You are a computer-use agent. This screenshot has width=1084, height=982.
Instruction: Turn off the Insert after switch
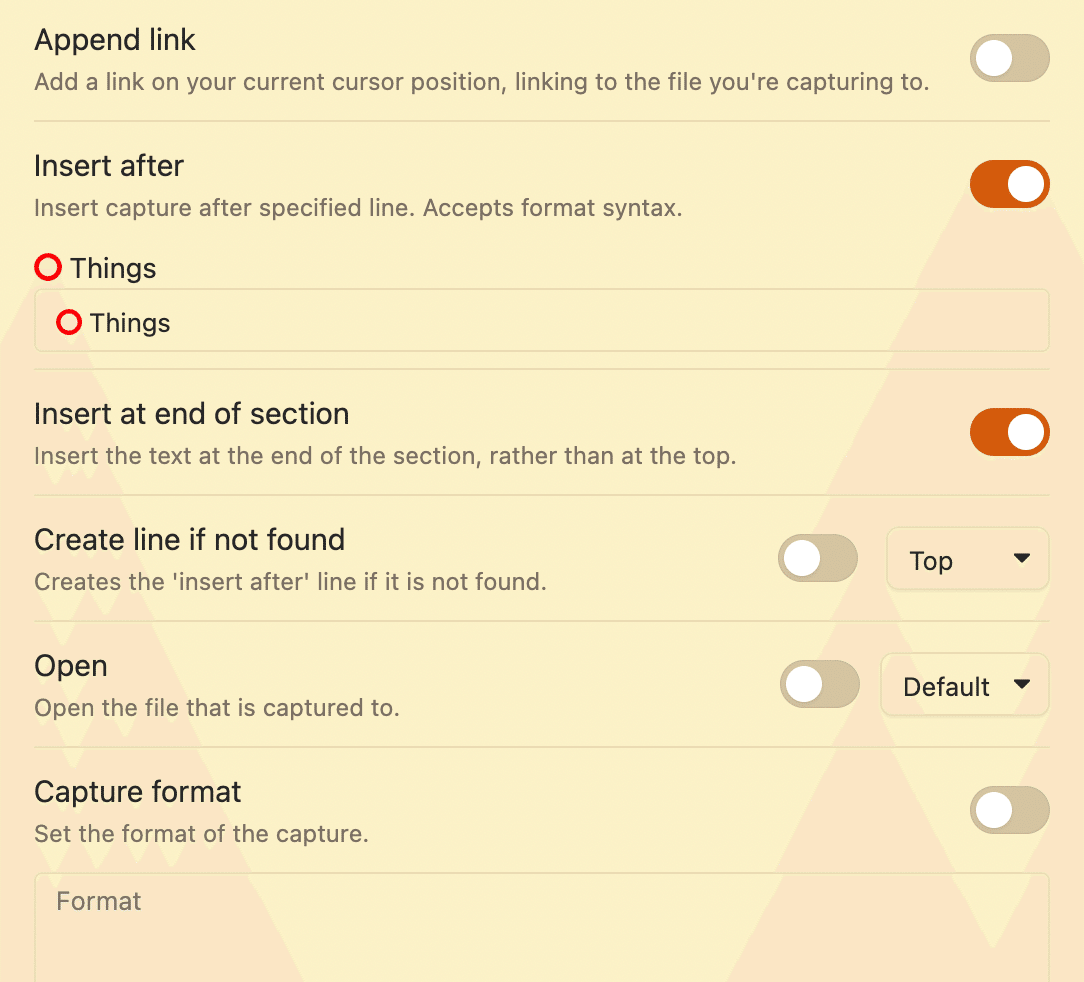(x=1009, y=184)
